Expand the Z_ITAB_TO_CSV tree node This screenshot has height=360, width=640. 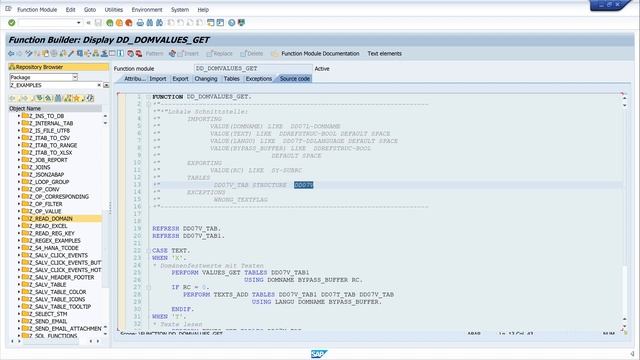pos(19,138)
